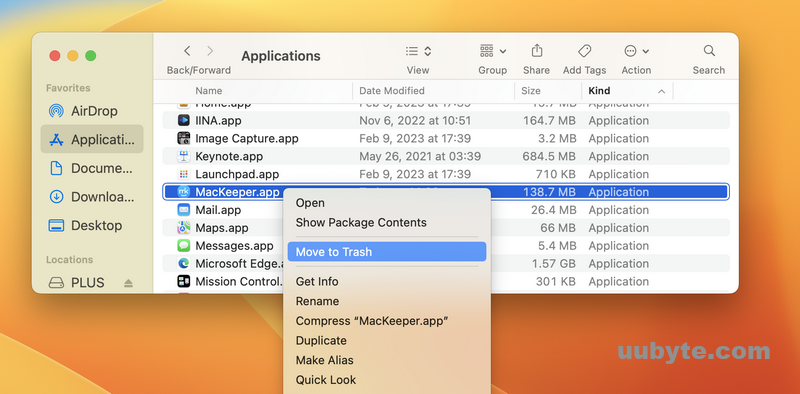Click the 710 KB Launchpad size

tap(556, 174)
